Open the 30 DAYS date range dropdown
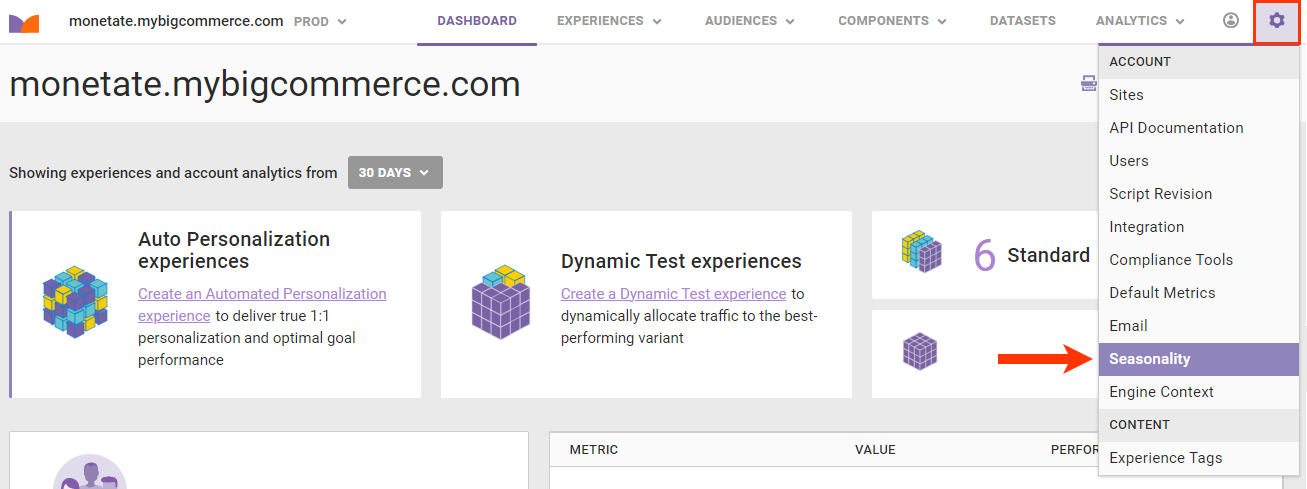1307x489 pixels. [395, 172]
